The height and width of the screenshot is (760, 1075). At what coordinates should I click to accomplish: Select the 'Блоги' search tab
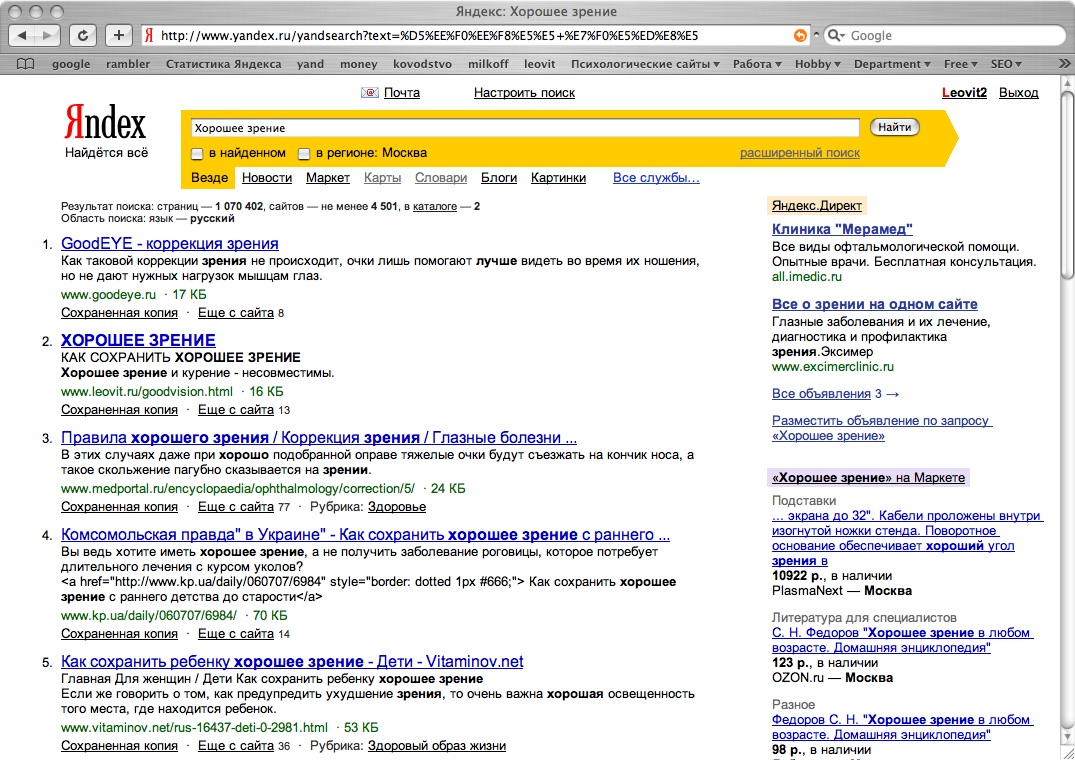[x=498, y=177]
